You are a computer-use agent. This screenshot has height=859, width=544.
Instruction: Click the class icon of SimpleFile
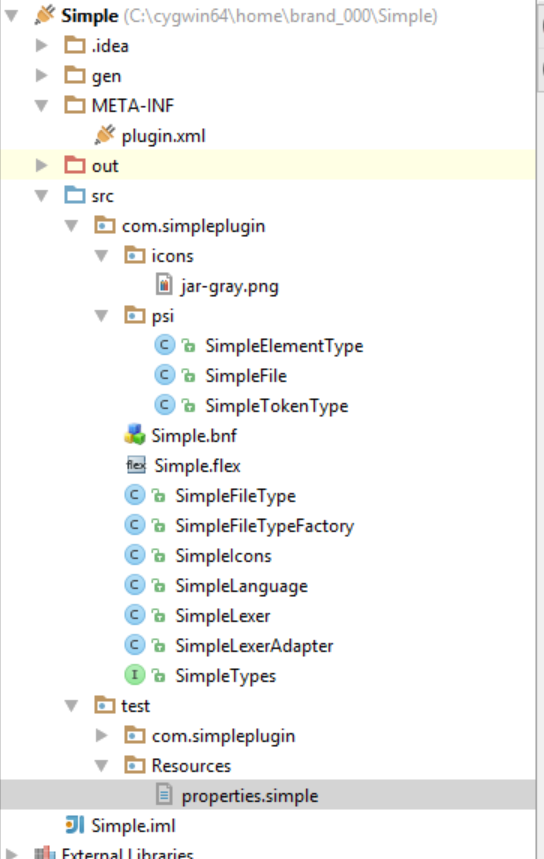[164, 375]
